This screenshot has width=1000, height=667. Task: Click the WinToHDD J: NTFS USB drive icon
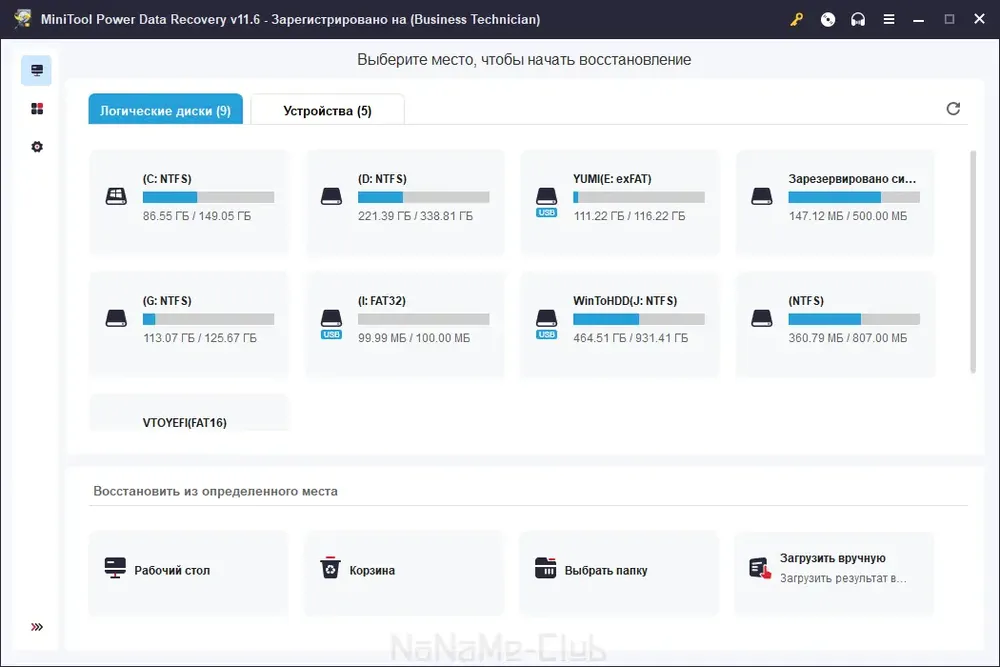pos(547,323)
